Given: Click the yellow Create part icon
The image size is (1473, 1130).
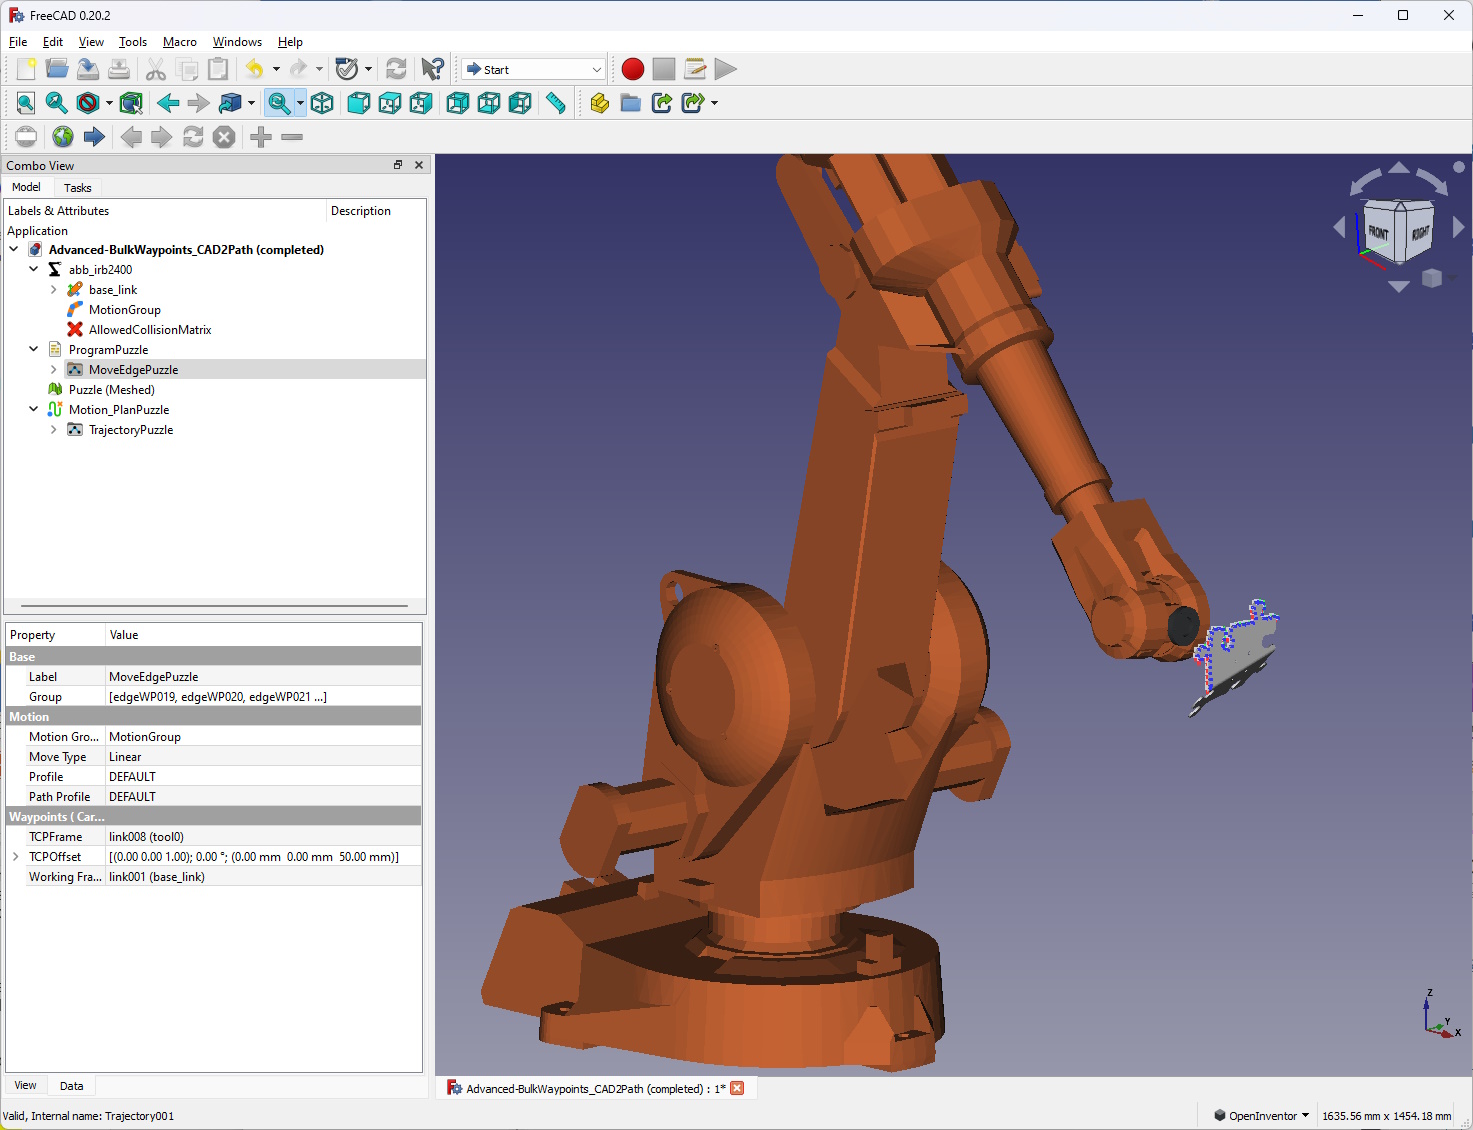Looking at the screenshot, I should coord(599,103).
